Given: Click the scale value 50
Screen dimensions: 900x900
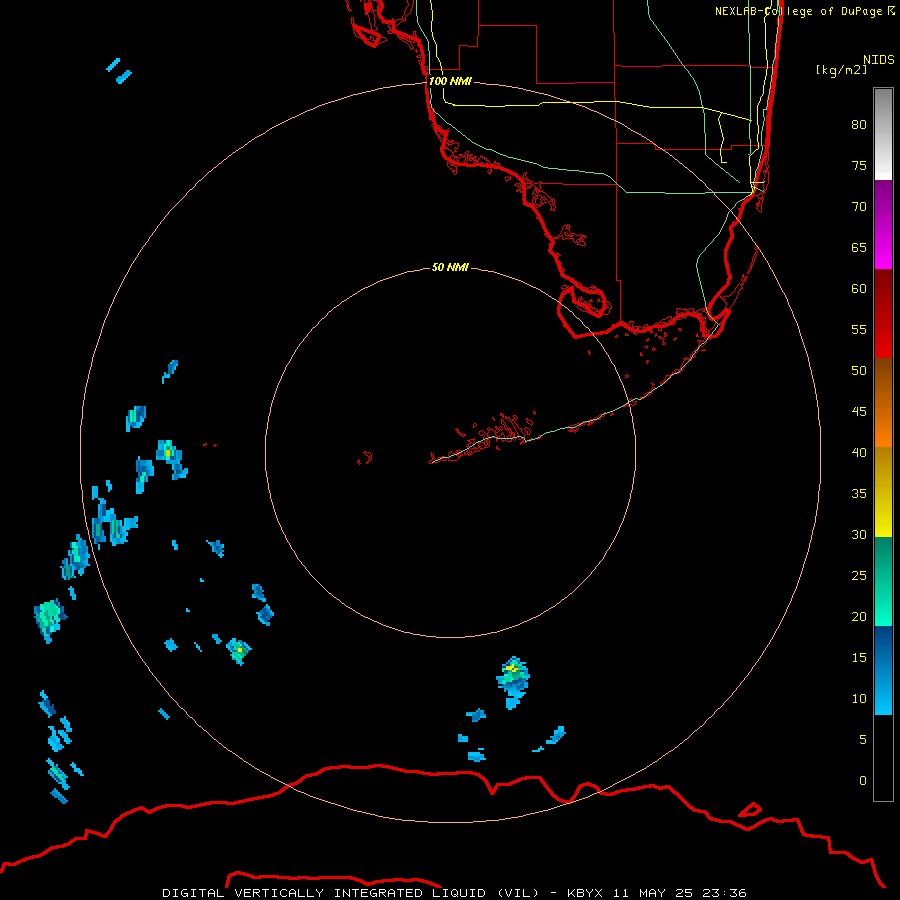Looking at the screenshot, I should pos(859,371).
